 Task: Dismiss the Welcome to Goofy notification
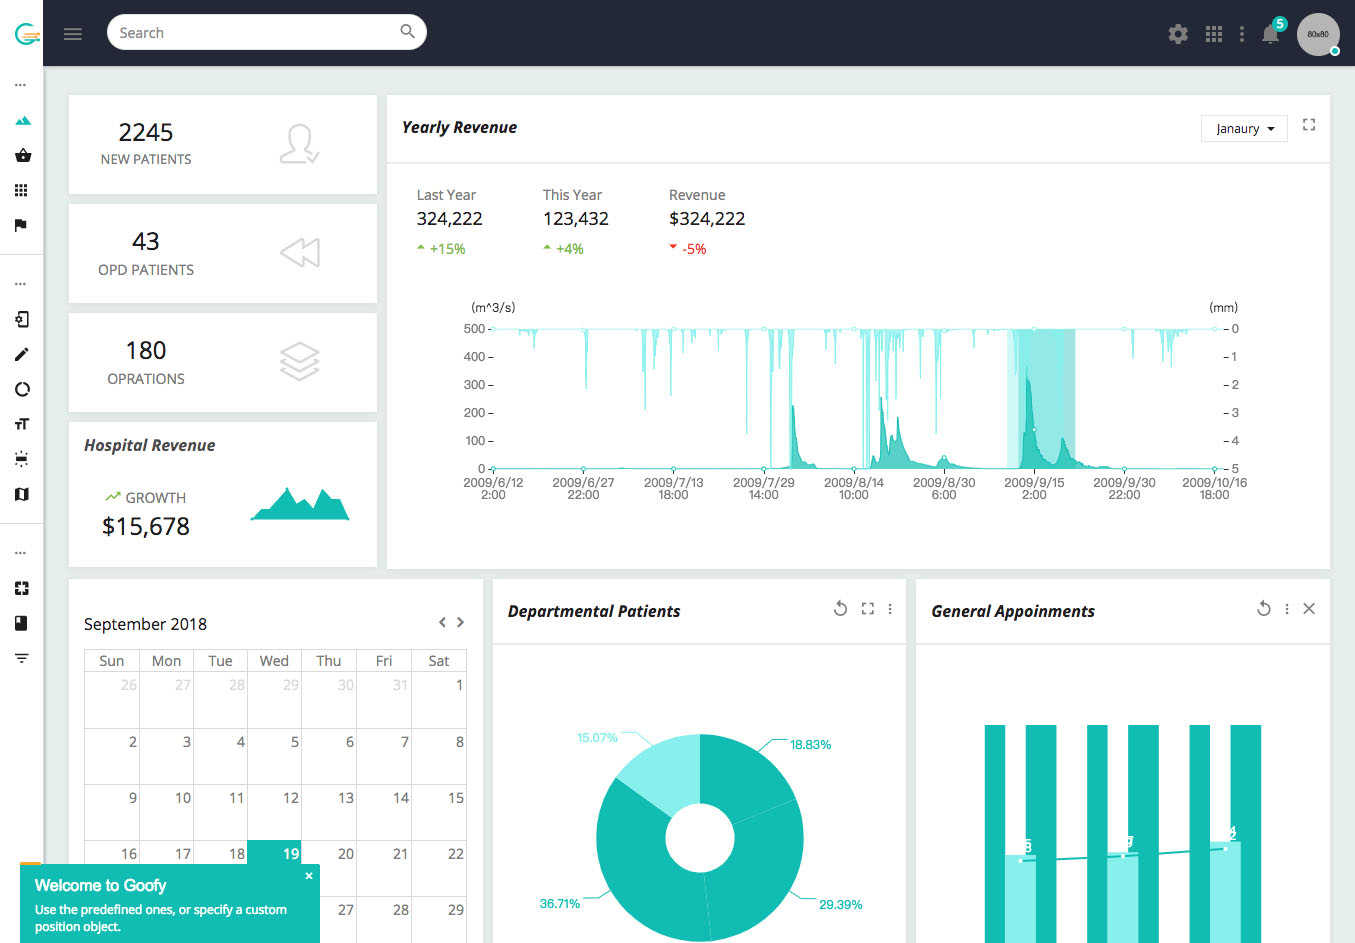[309, 875]
